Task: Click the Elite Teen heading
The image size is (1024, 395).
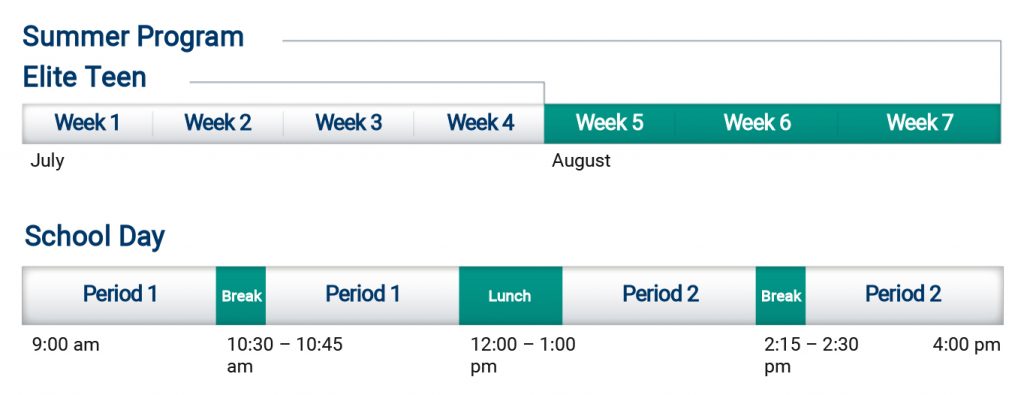Action: tap(85, 77)
